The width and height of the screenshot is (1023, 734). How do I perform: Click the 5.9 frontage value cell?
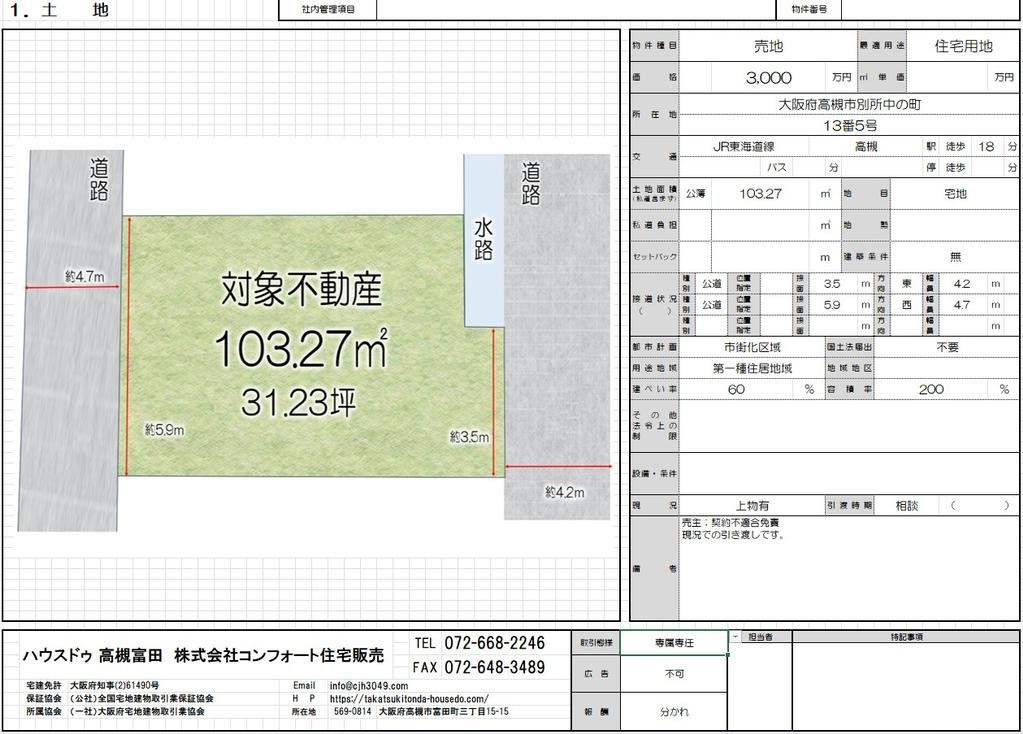(831, 305)
